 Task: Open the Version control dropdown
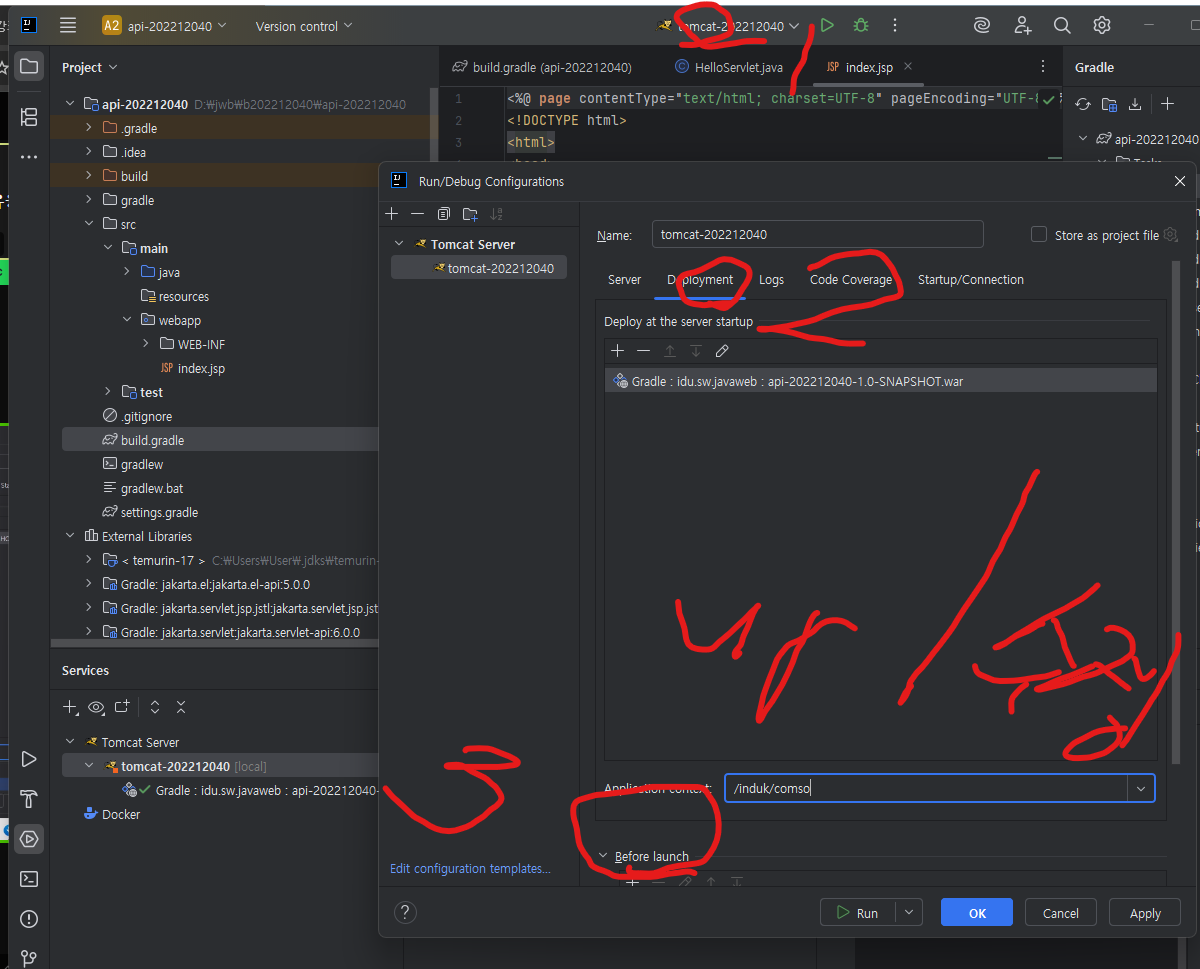pyautogui.click(x=304, y=26)
